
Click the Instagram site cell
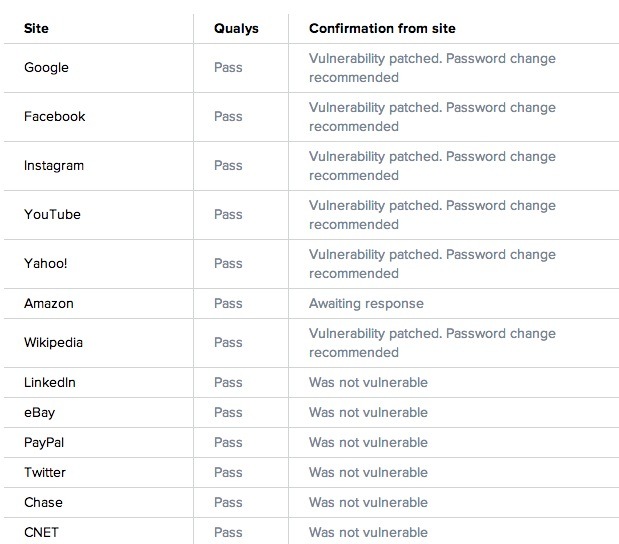[x=54, y=166]
